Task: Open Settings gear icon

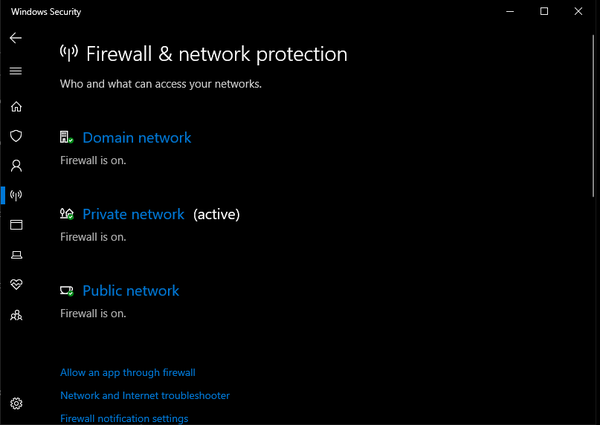Action: (16, 404)
